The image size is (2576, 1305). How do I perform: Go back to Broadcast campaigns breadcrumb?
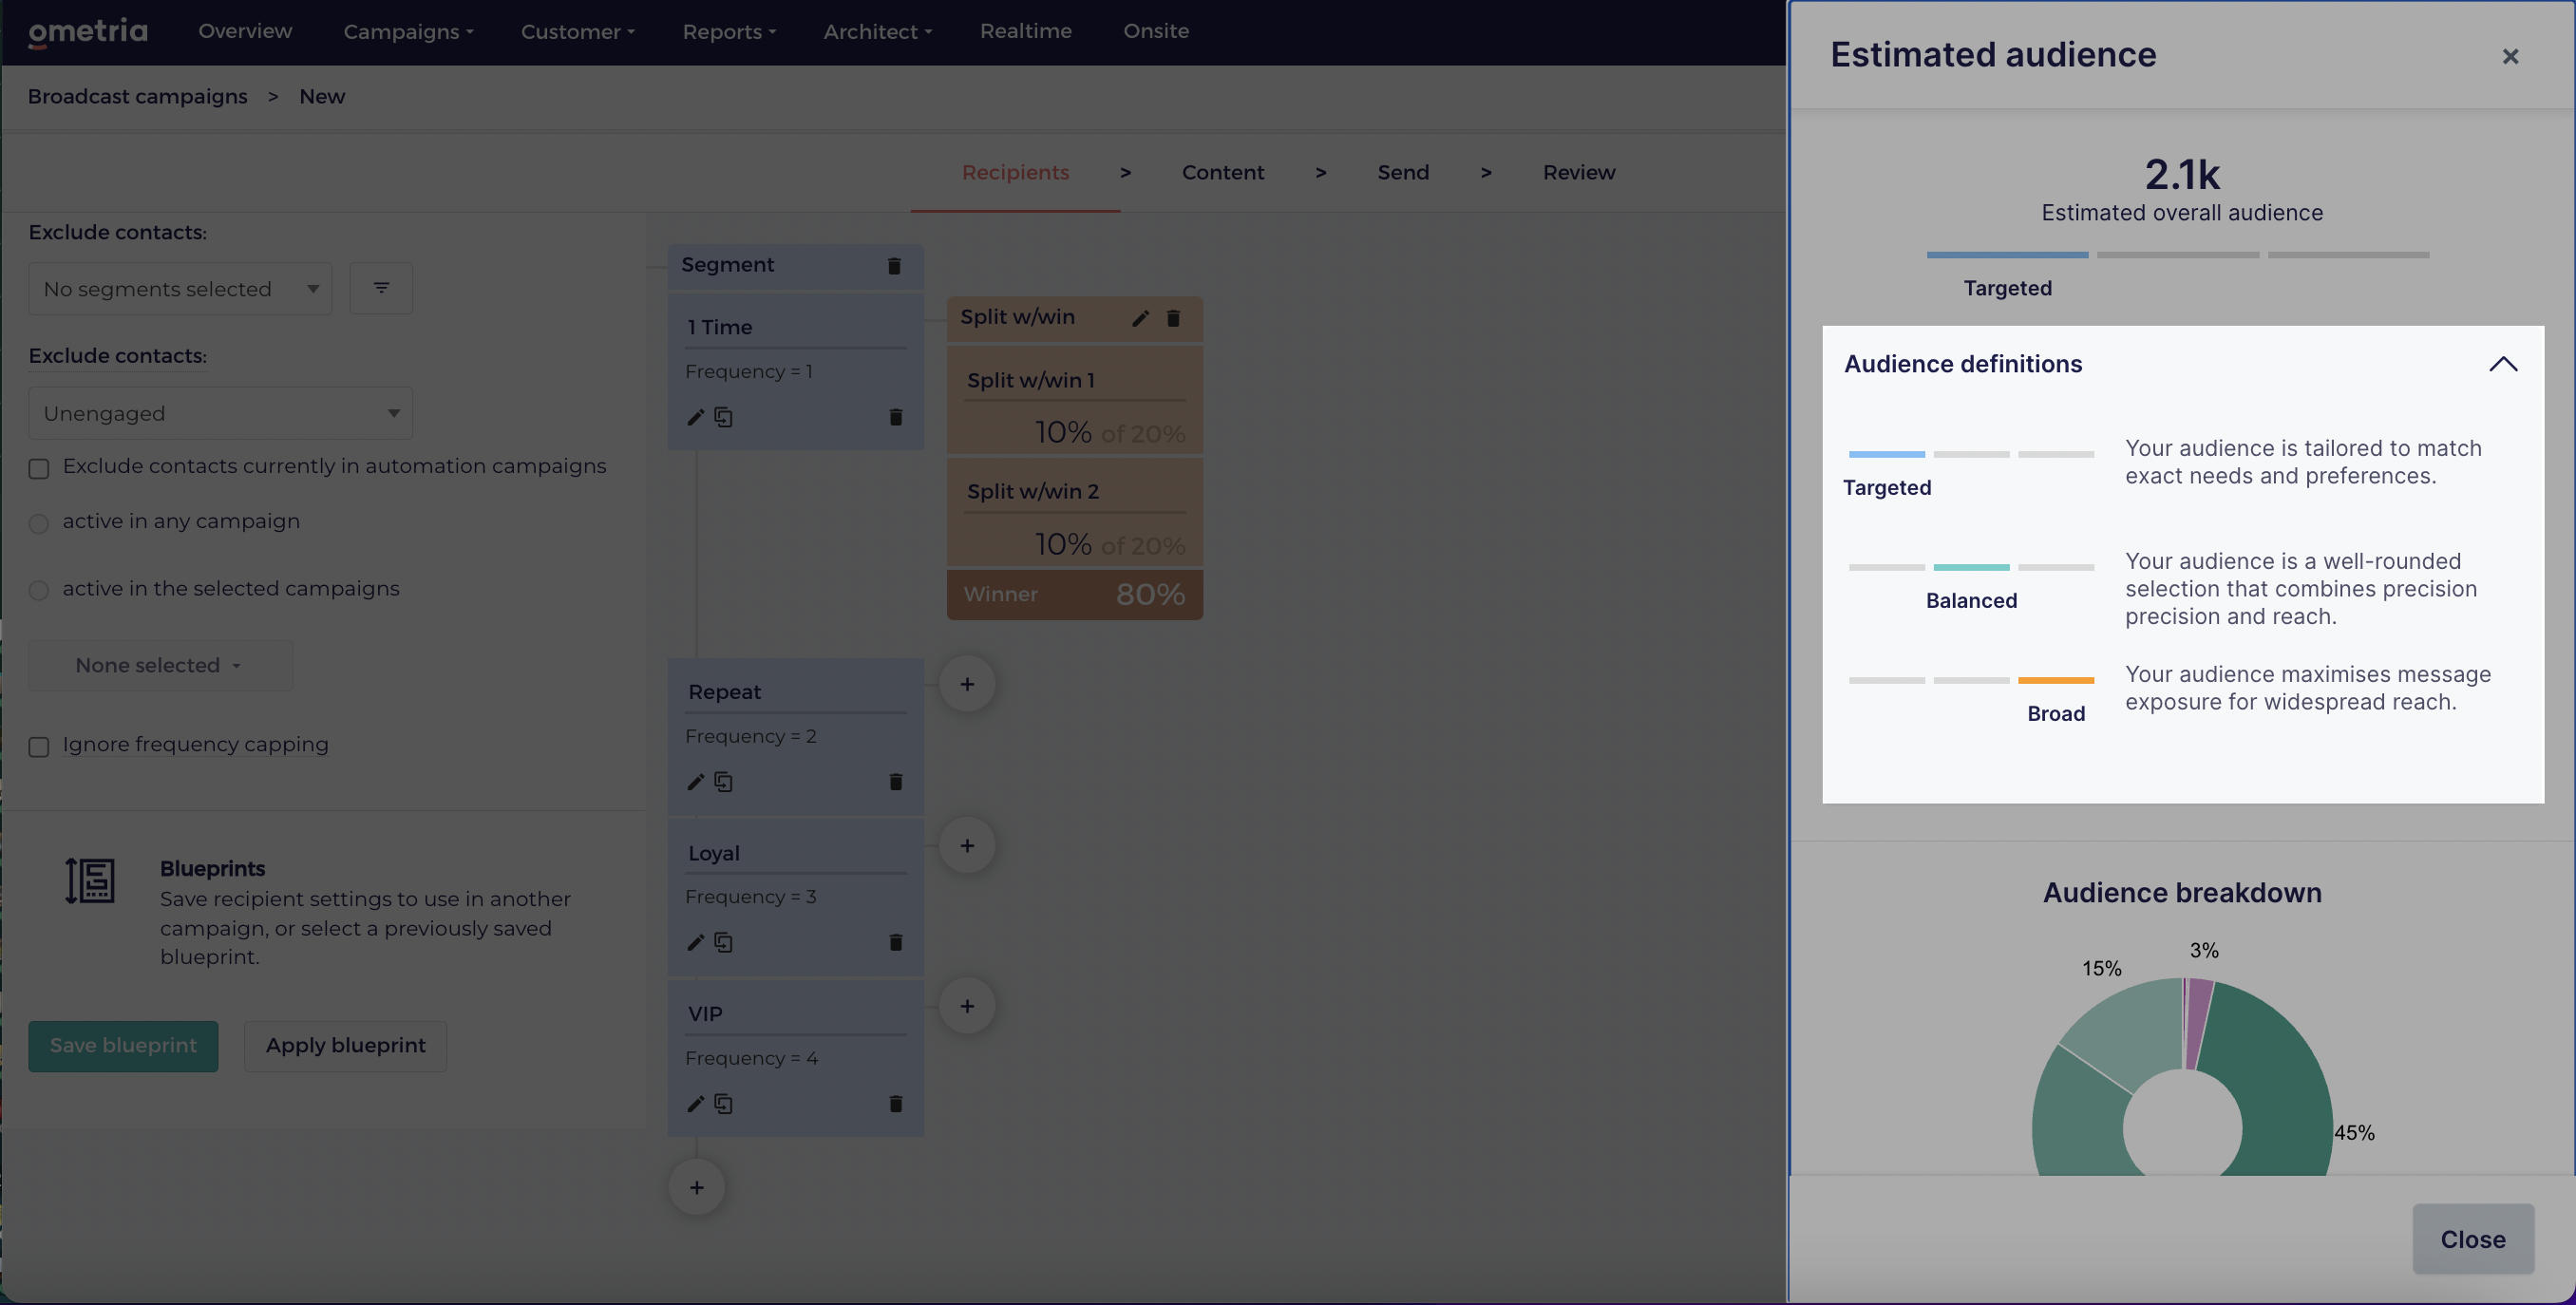click(x=137, y=97)
